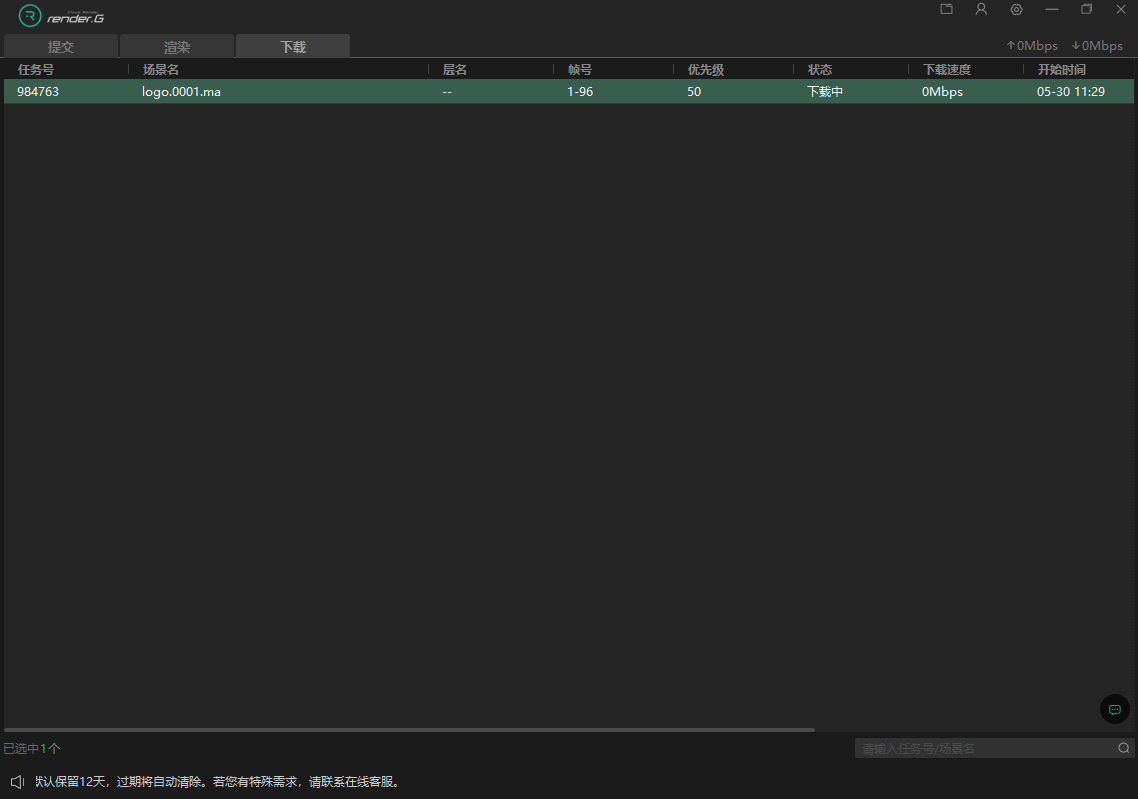Open the folder icon in title bar
This screenshot has width=1138, height=799.
(946, 9)
